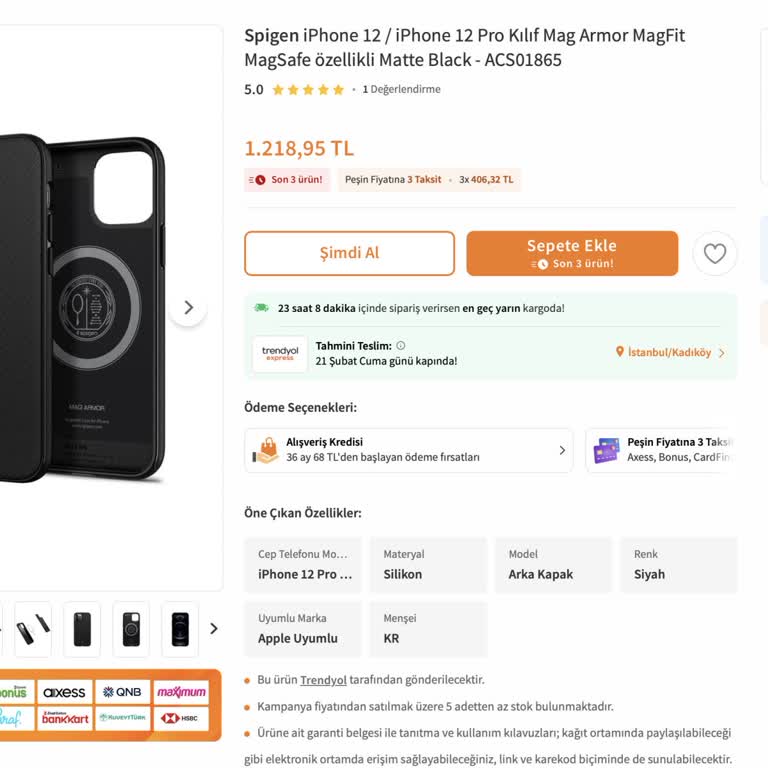The width and height of the screenshot is (768, 768).
Task: Select the case back view thumbnail
Action: click(x=82, y=629)
